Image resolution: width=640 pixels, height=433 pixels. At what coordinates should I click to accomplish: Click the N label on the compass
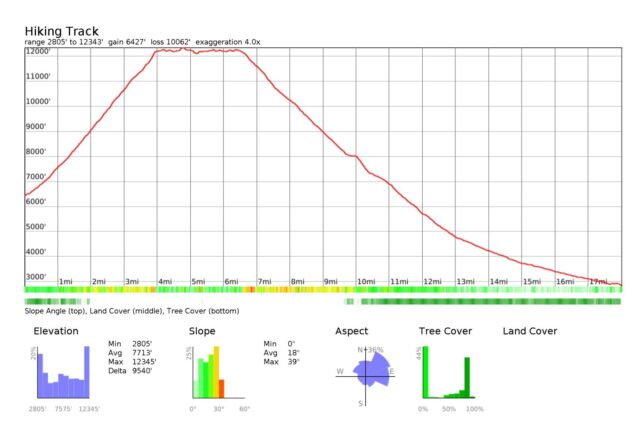[x=364, y=350]
